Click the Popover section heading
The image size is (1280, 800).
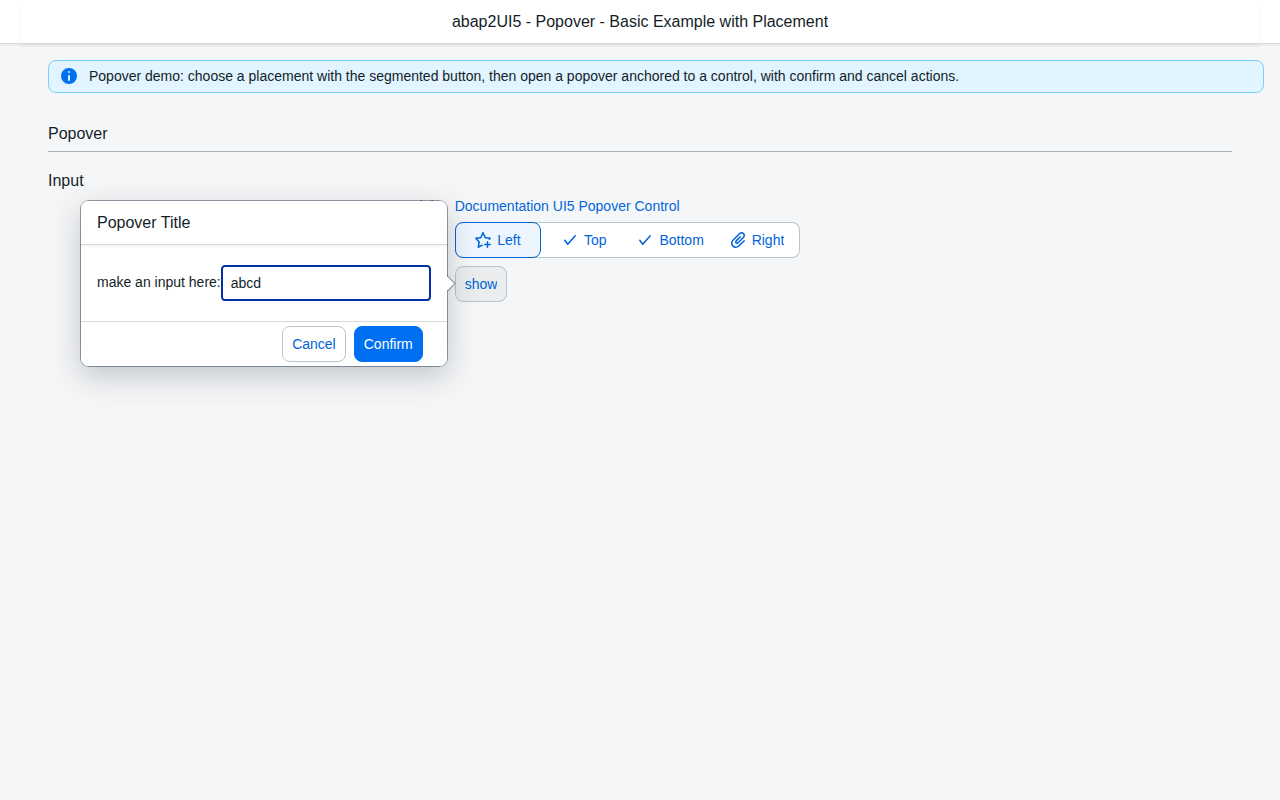point(78,134)
